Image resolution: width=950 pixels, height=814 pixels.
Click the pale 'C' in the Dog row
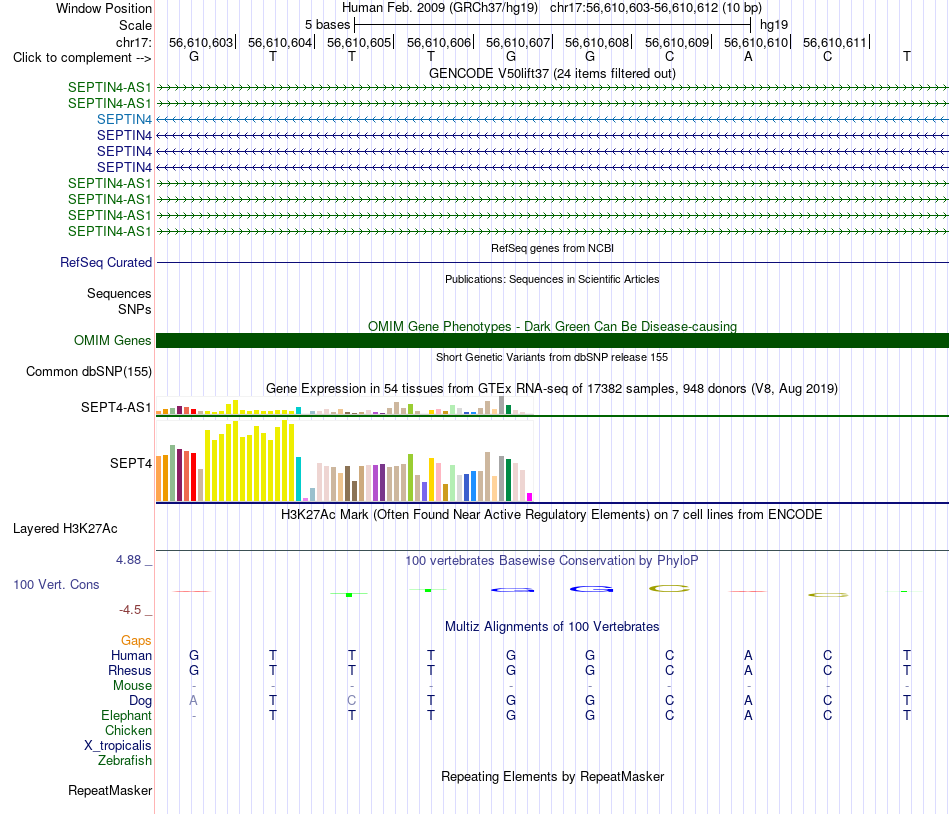351,700
